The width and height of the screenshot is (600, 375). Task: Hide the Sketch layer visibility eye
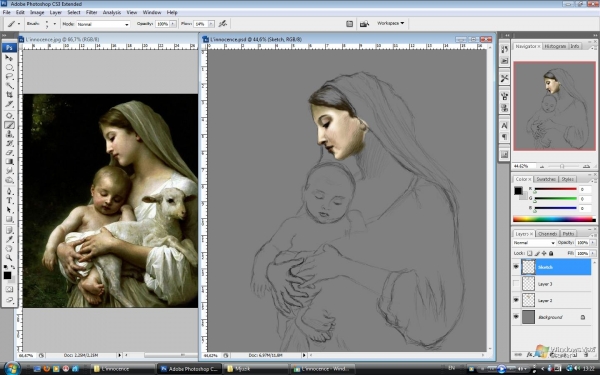point(516,267)
